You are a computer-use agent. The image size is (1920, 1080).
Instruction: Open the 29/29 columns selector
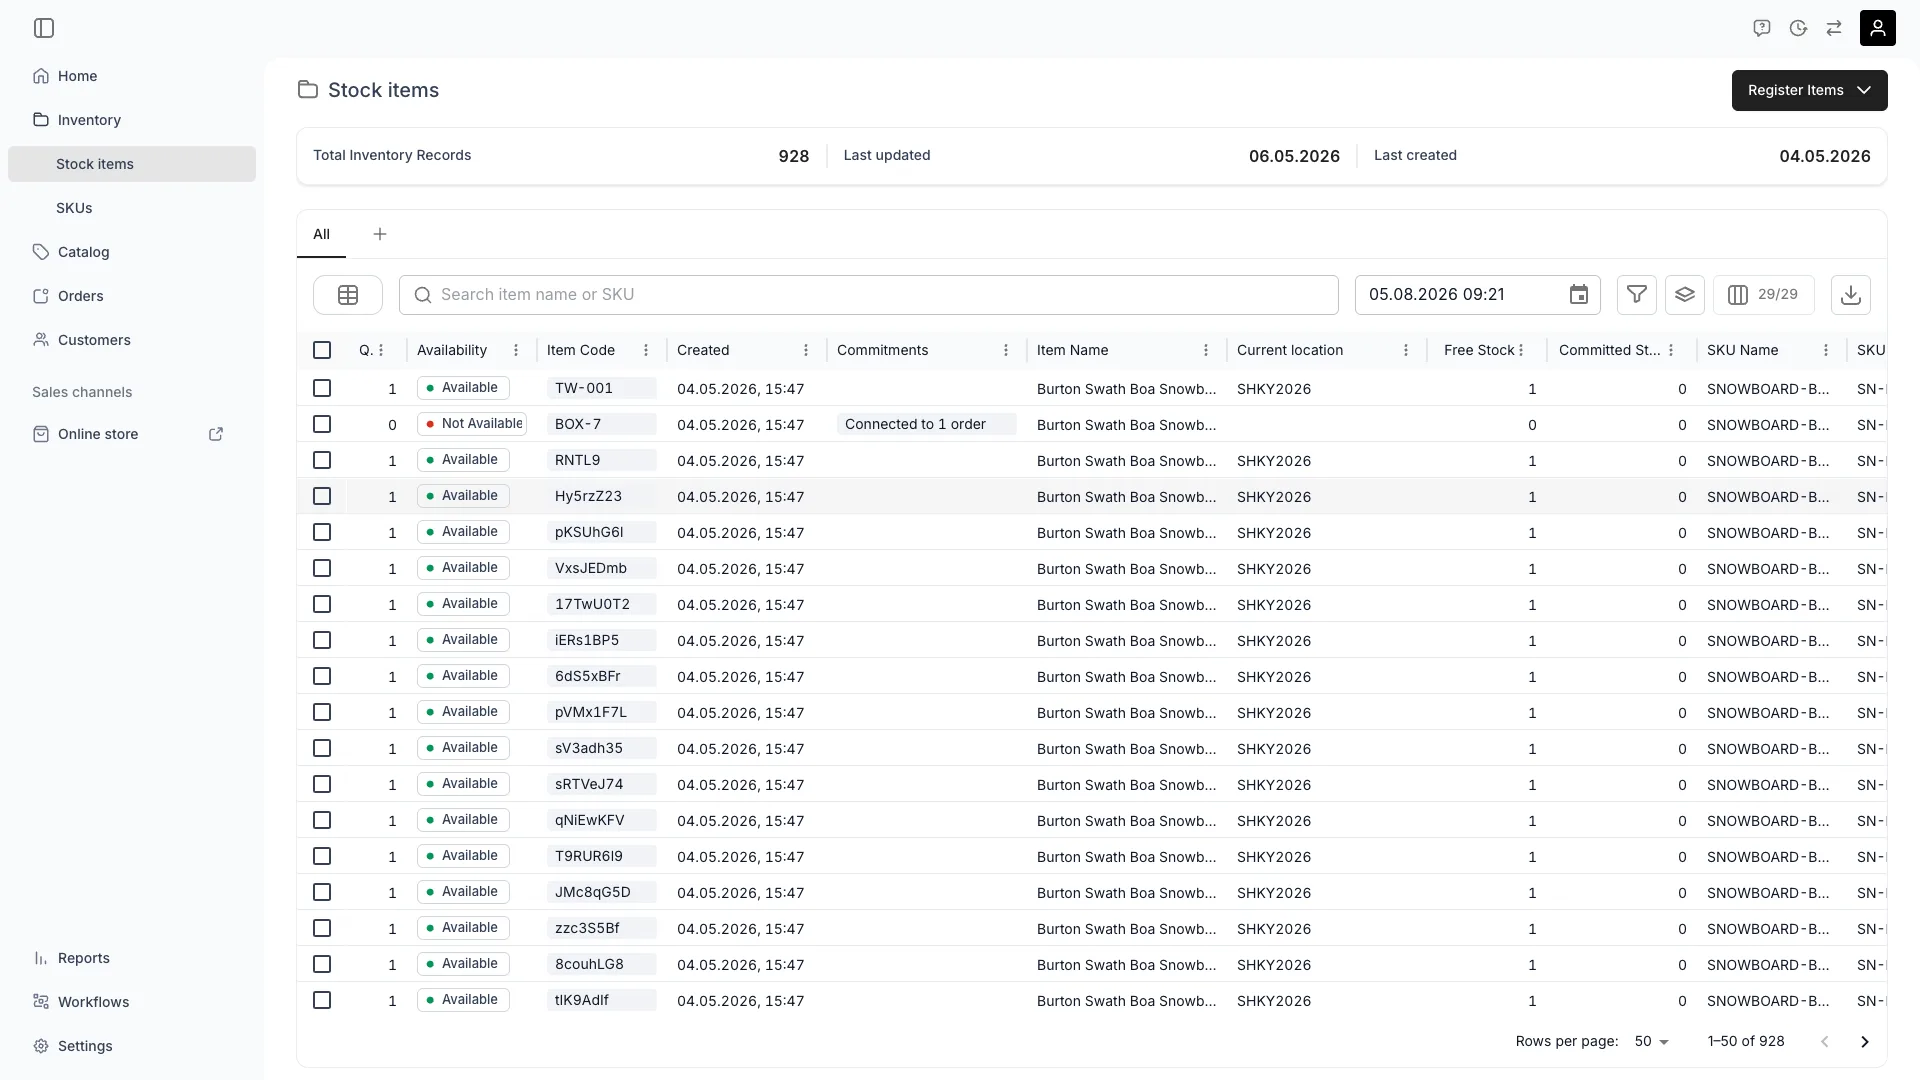tap(1764, 295)
